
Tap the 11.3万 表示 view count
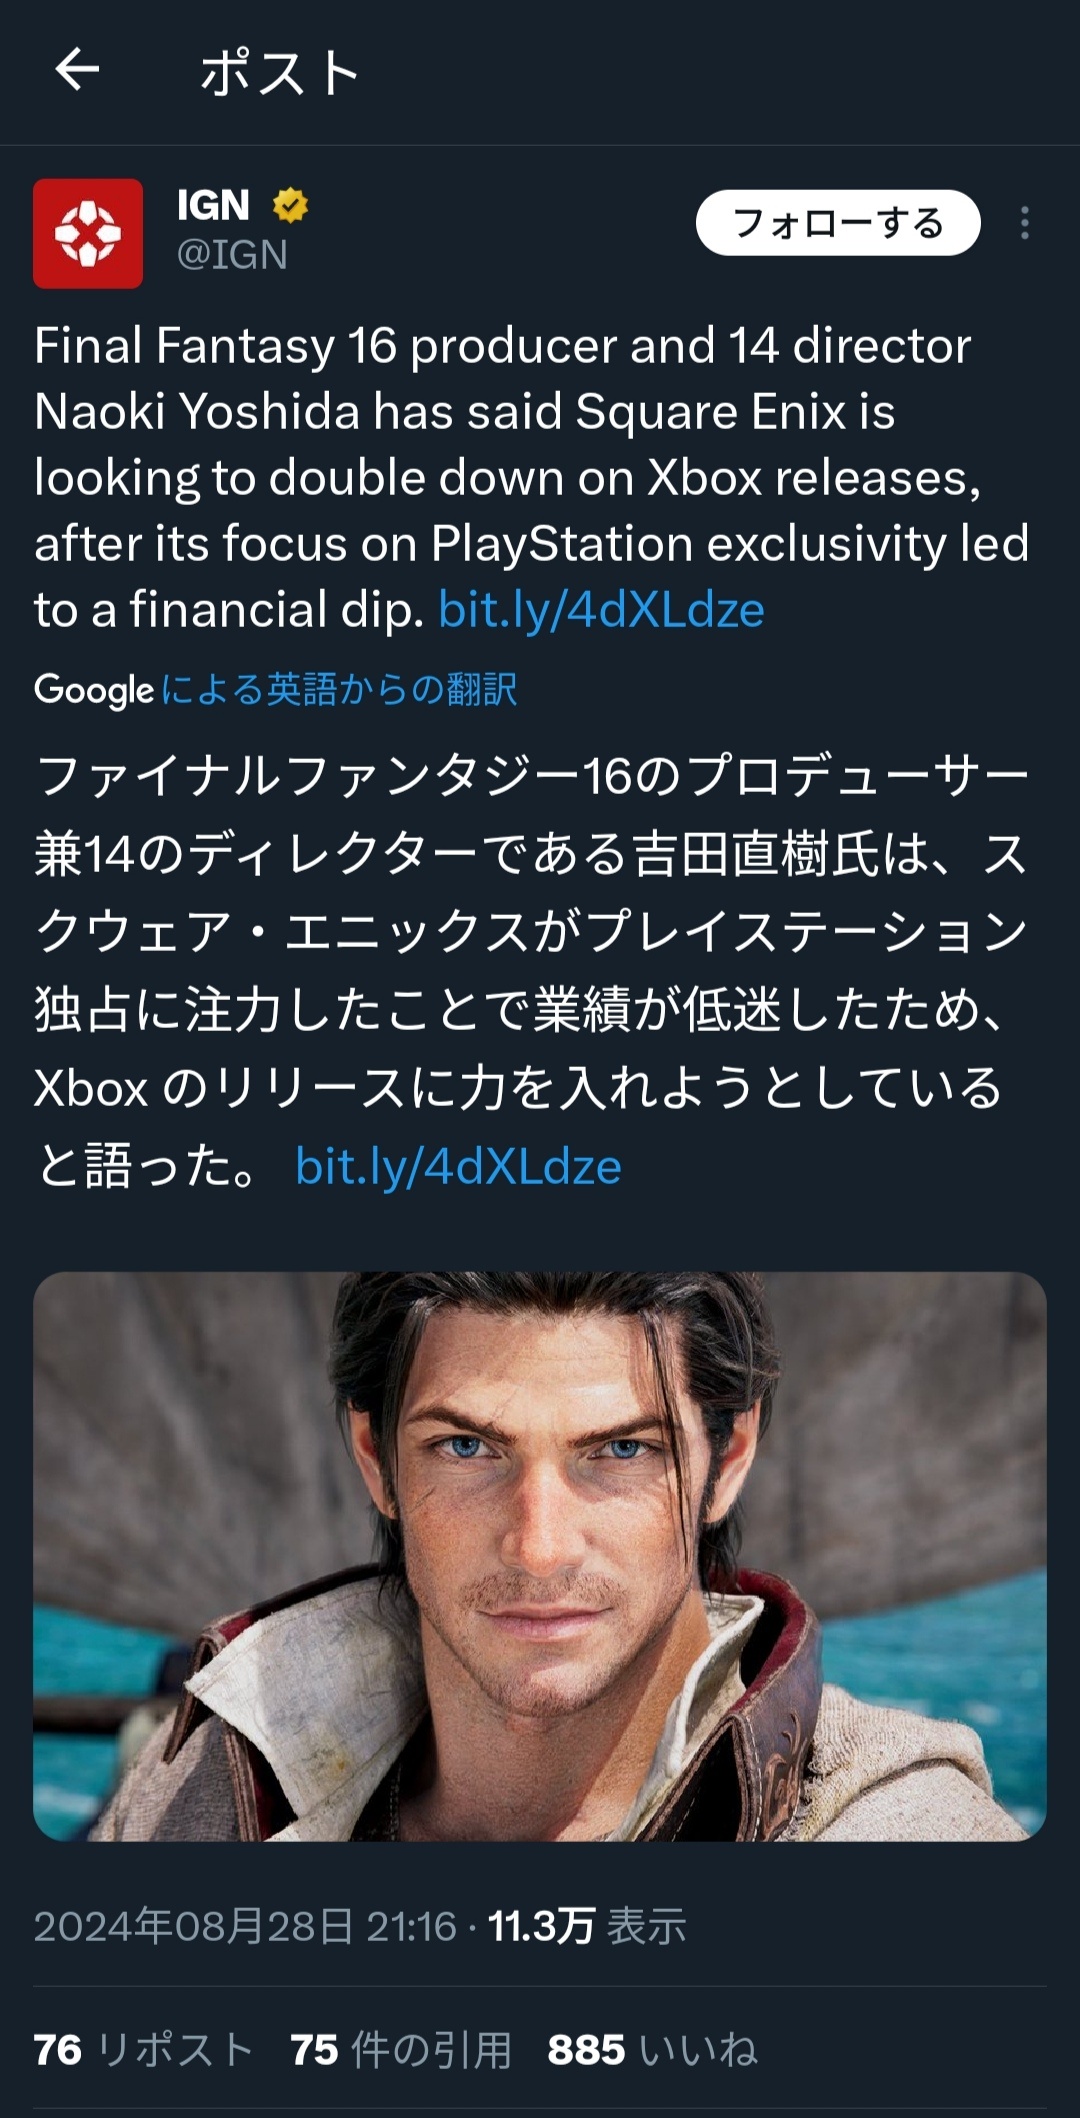587,1926
